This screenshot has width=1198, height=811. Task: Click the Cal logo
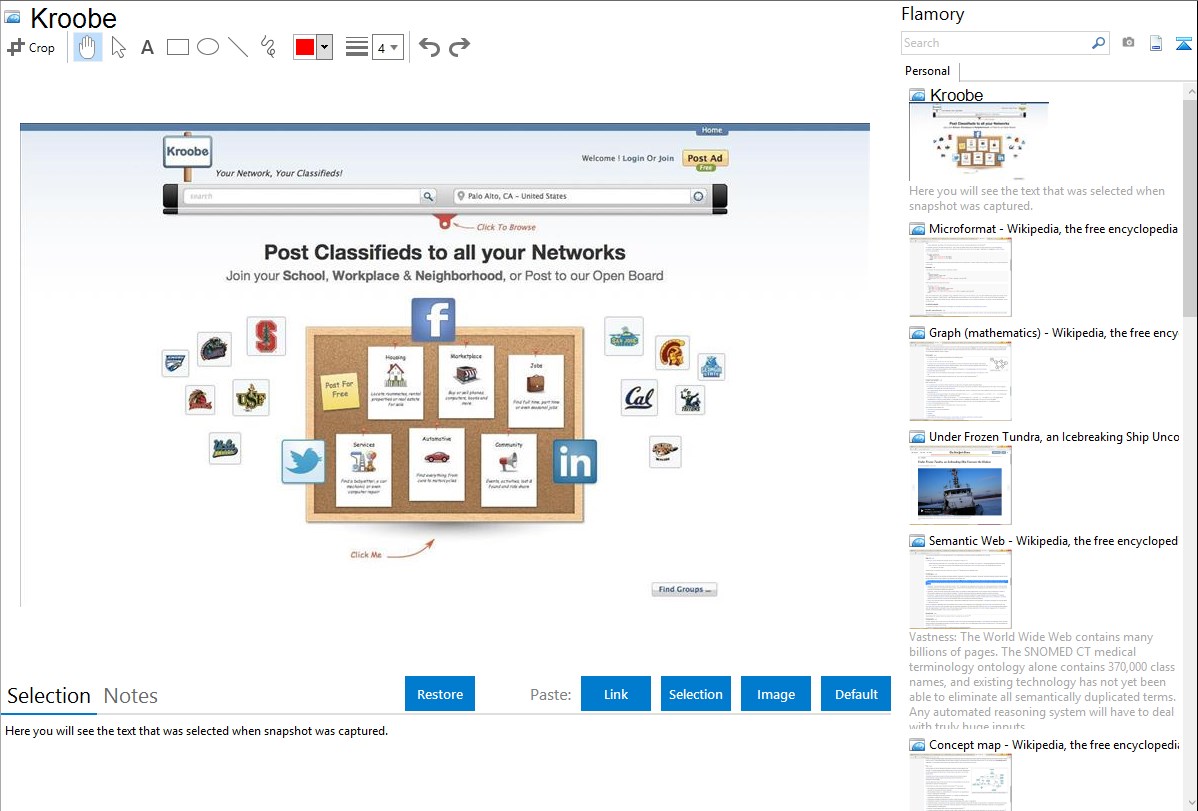pos(639,398)
